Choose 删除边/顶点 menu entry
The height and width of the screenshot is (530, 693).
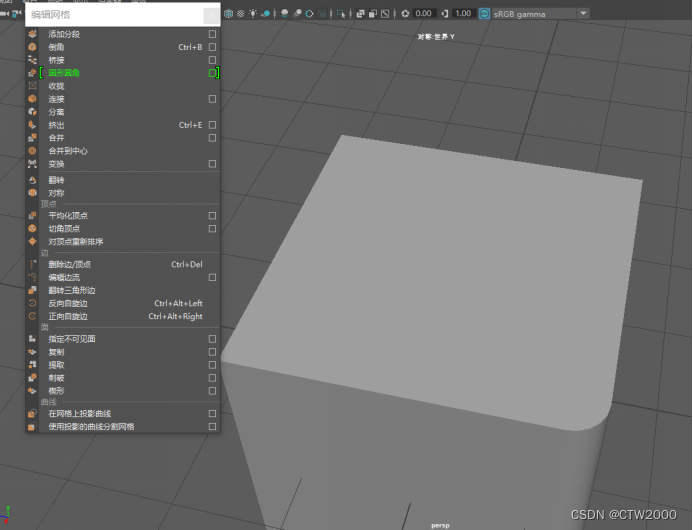click(70, 264)
